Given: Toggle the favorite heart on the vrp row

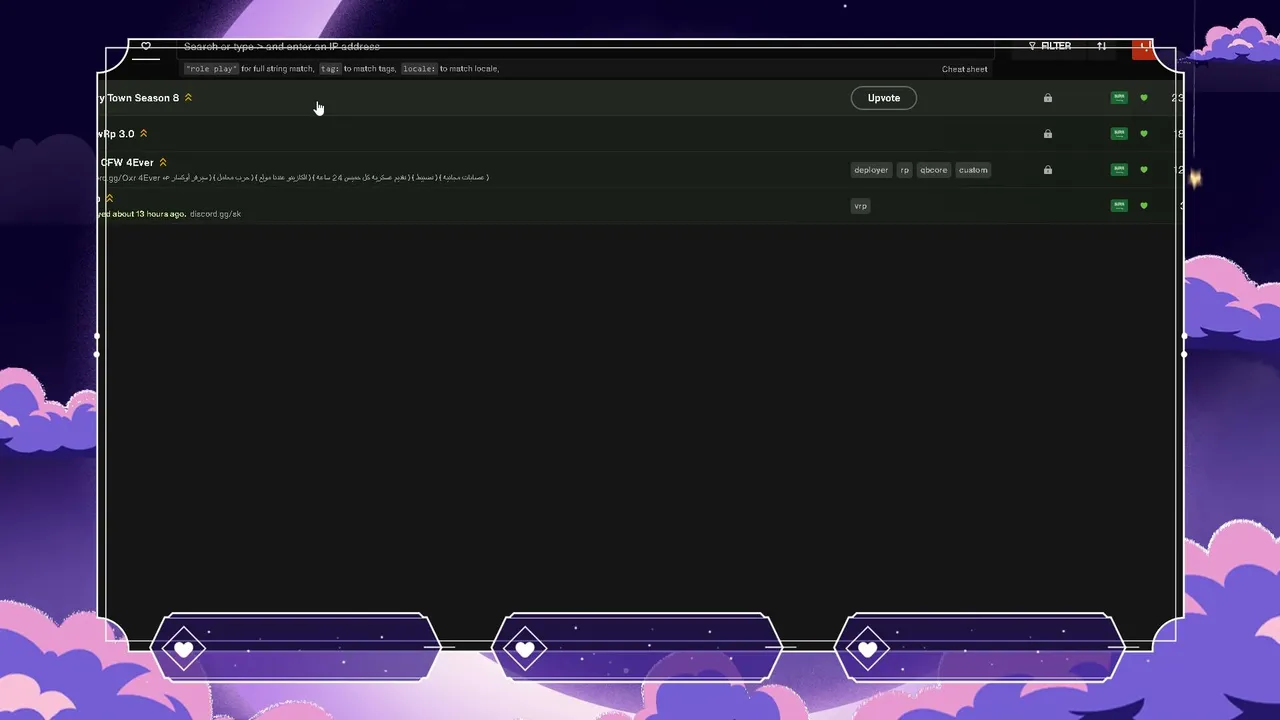Looking at the screenshot, I should [x=1144, y=206].
